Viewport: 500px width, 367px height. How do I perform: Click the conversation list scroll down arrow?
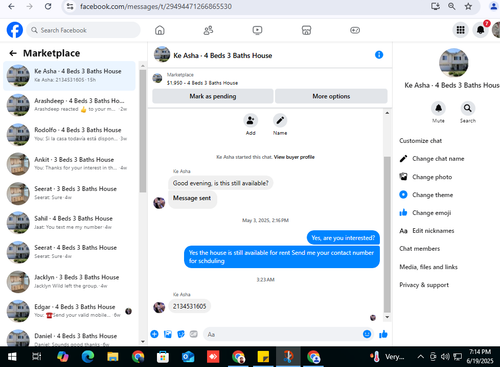coord(143,341)
